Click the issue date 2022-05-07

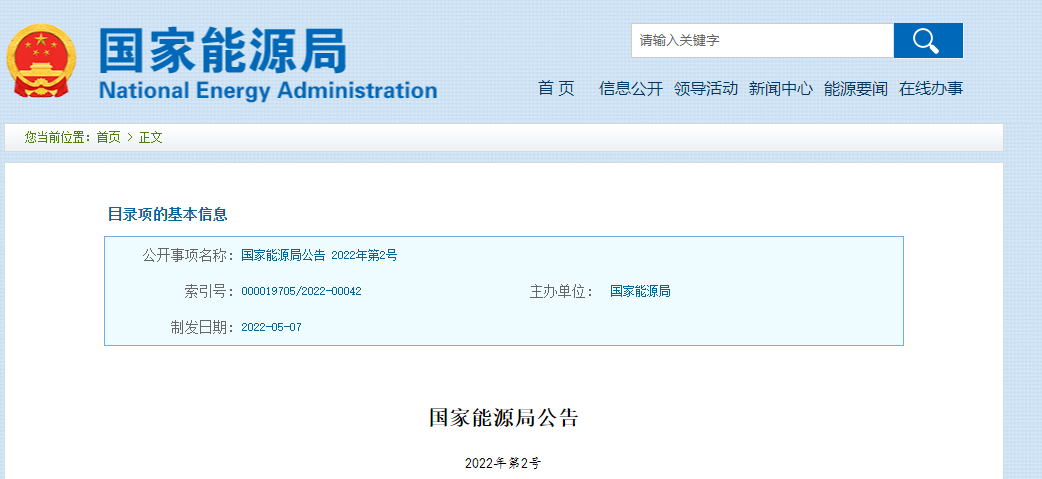pyautogui.click(x=271, y=328)
